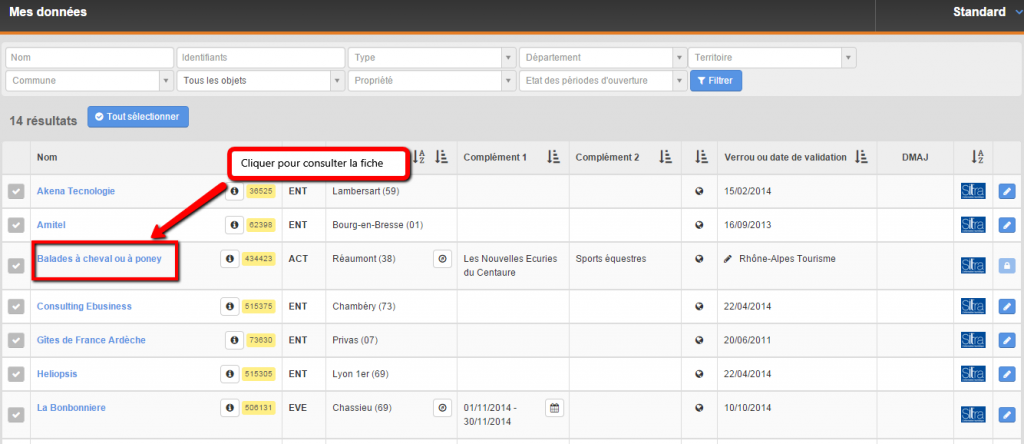Toggle checkbox for Heliopsis
1024x444 pixels.
coord(16,374)
